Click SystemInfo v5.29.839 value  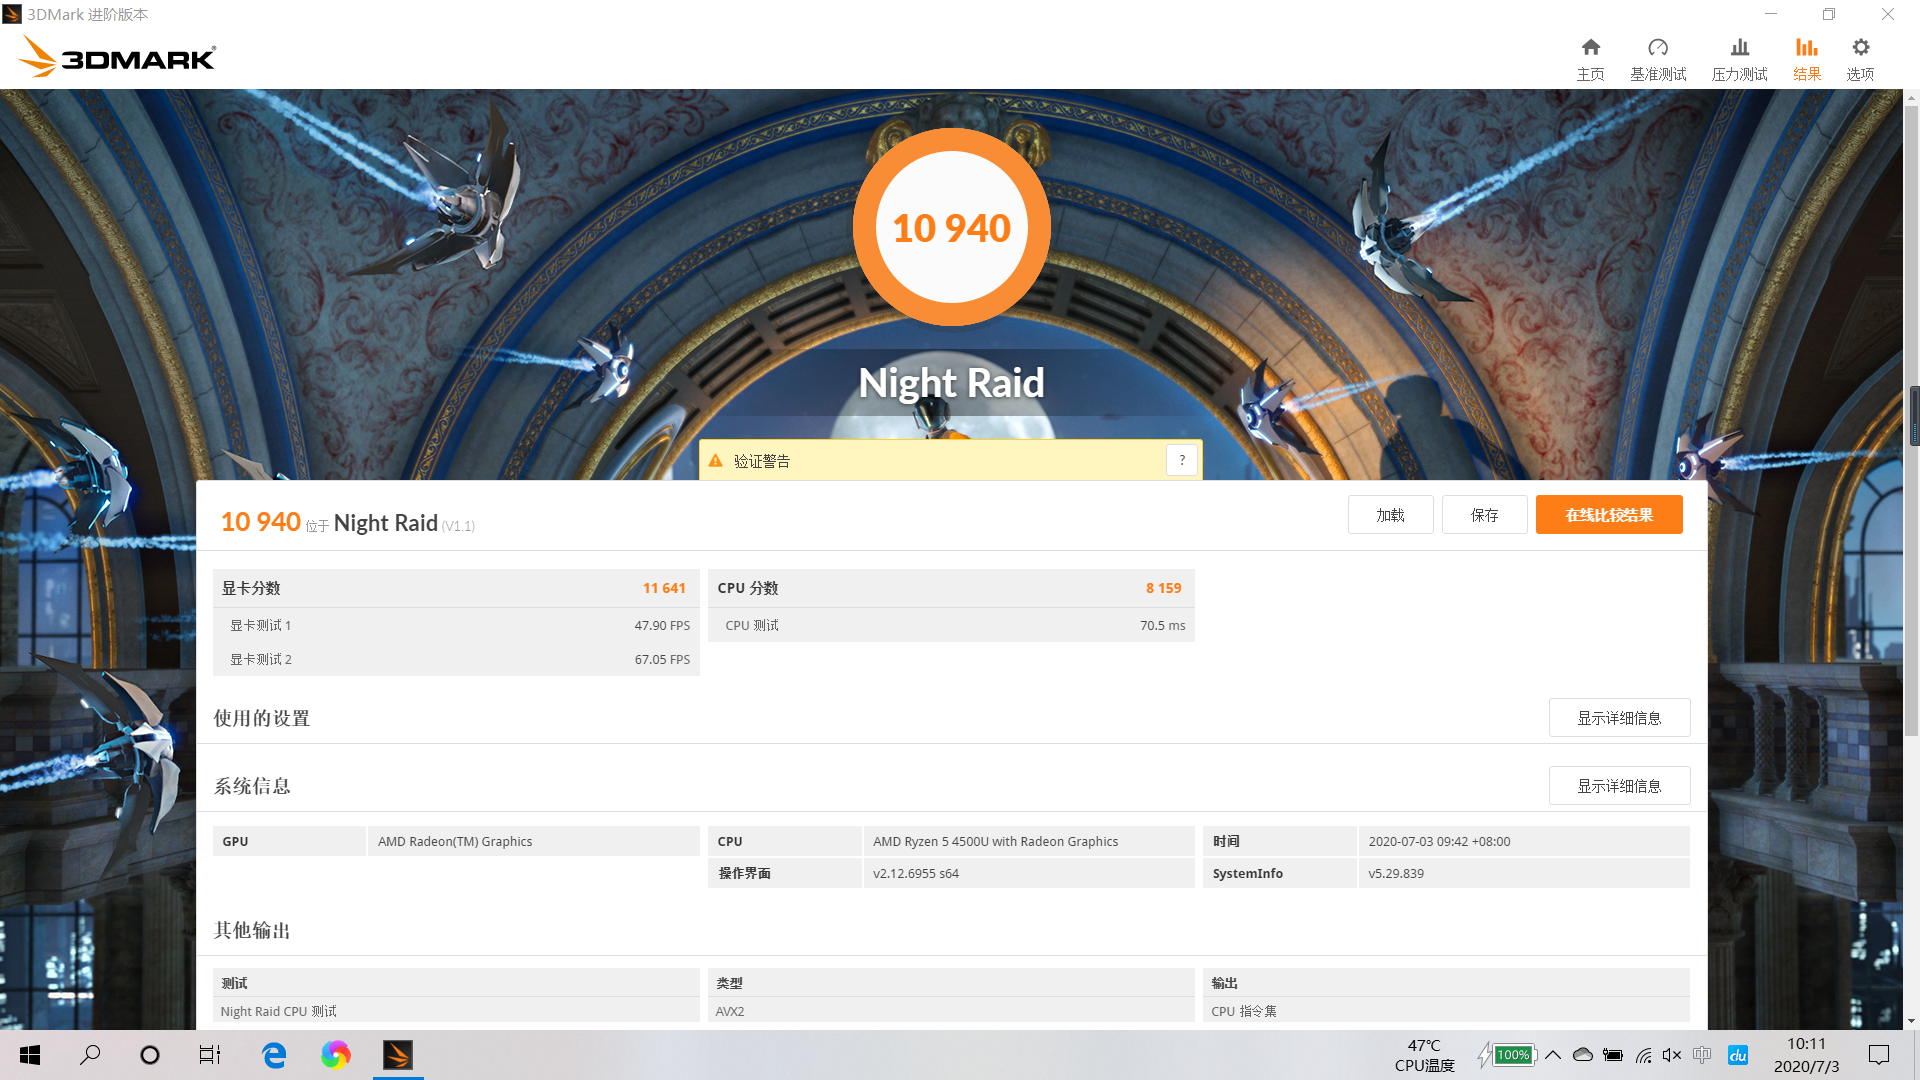coord(1396,873)
